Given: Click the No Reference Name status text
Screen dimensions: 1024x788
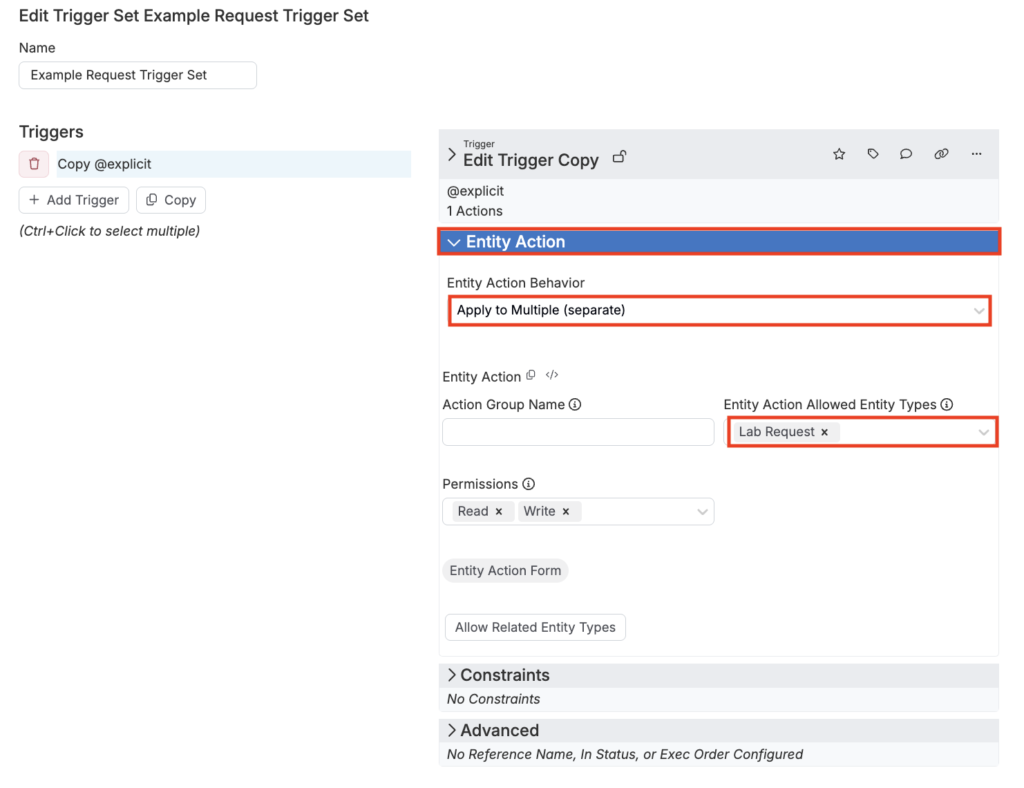Looking at the screenshot, I should [x=625, y=755].
